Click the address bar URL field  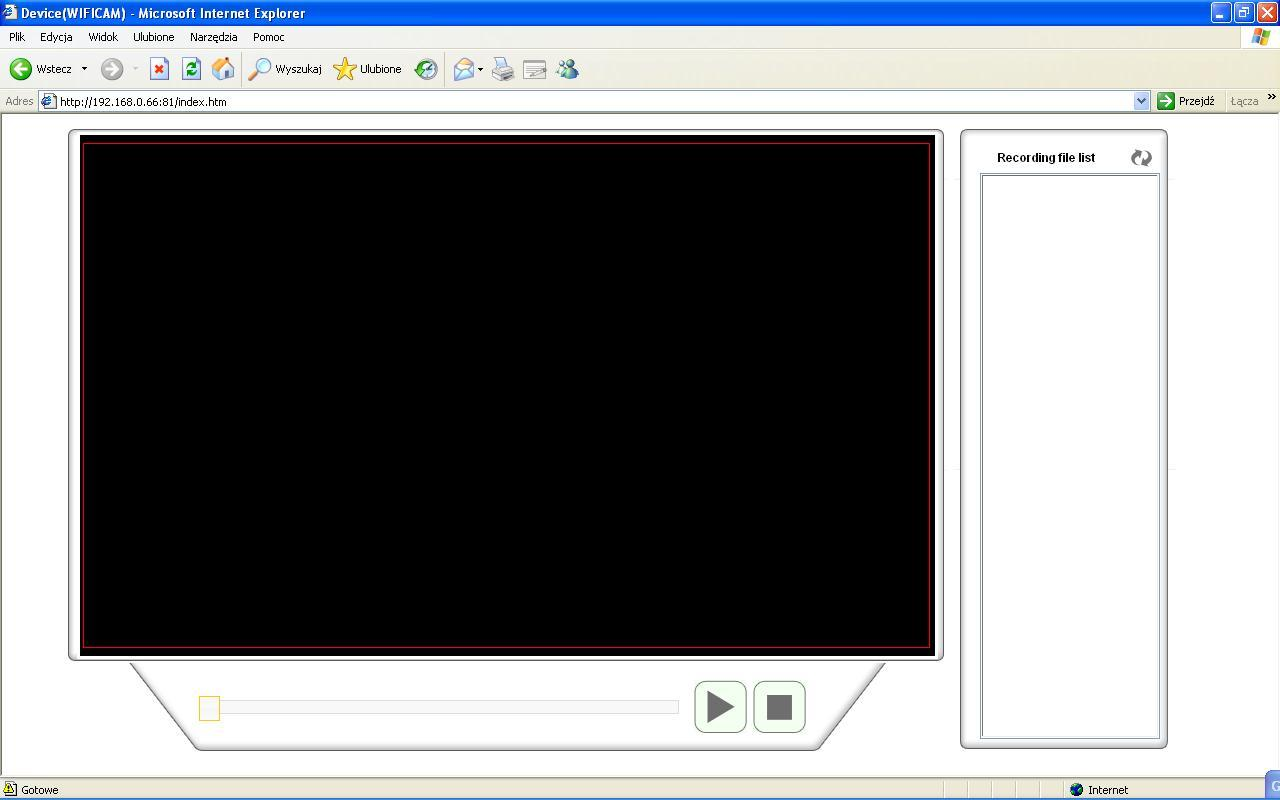pyautogui.click(x=594, y=101)
